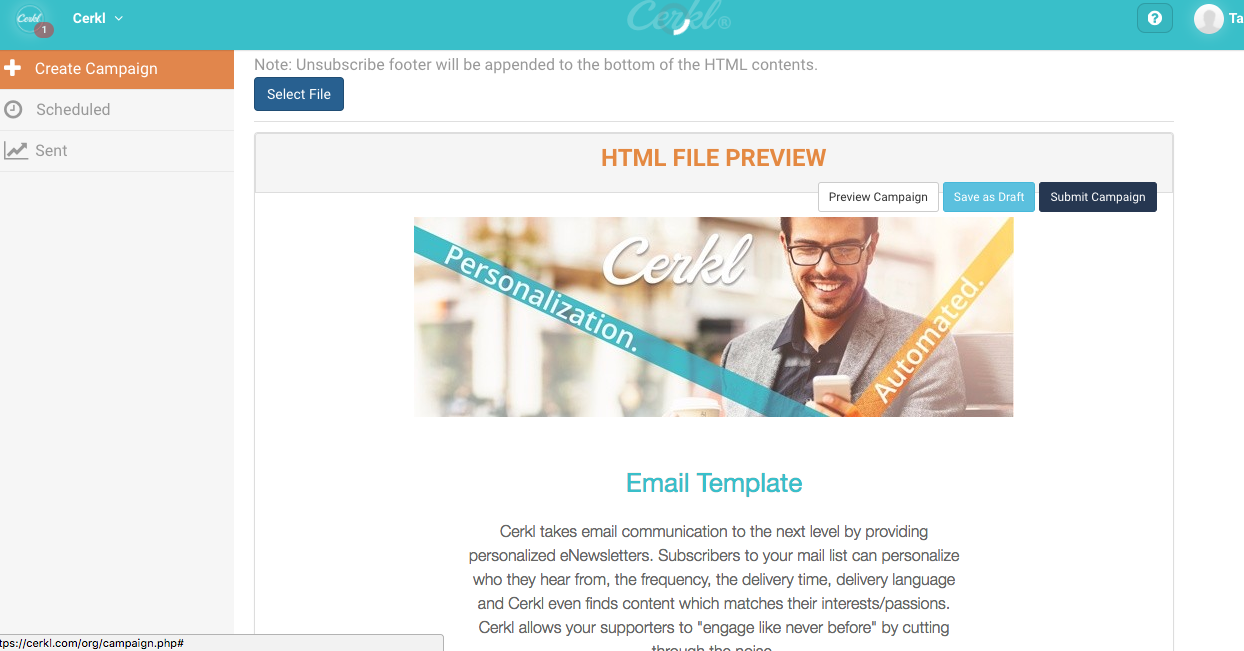
Task: Open the Scheduled campaigns menu item
Action: coord(117,110)
